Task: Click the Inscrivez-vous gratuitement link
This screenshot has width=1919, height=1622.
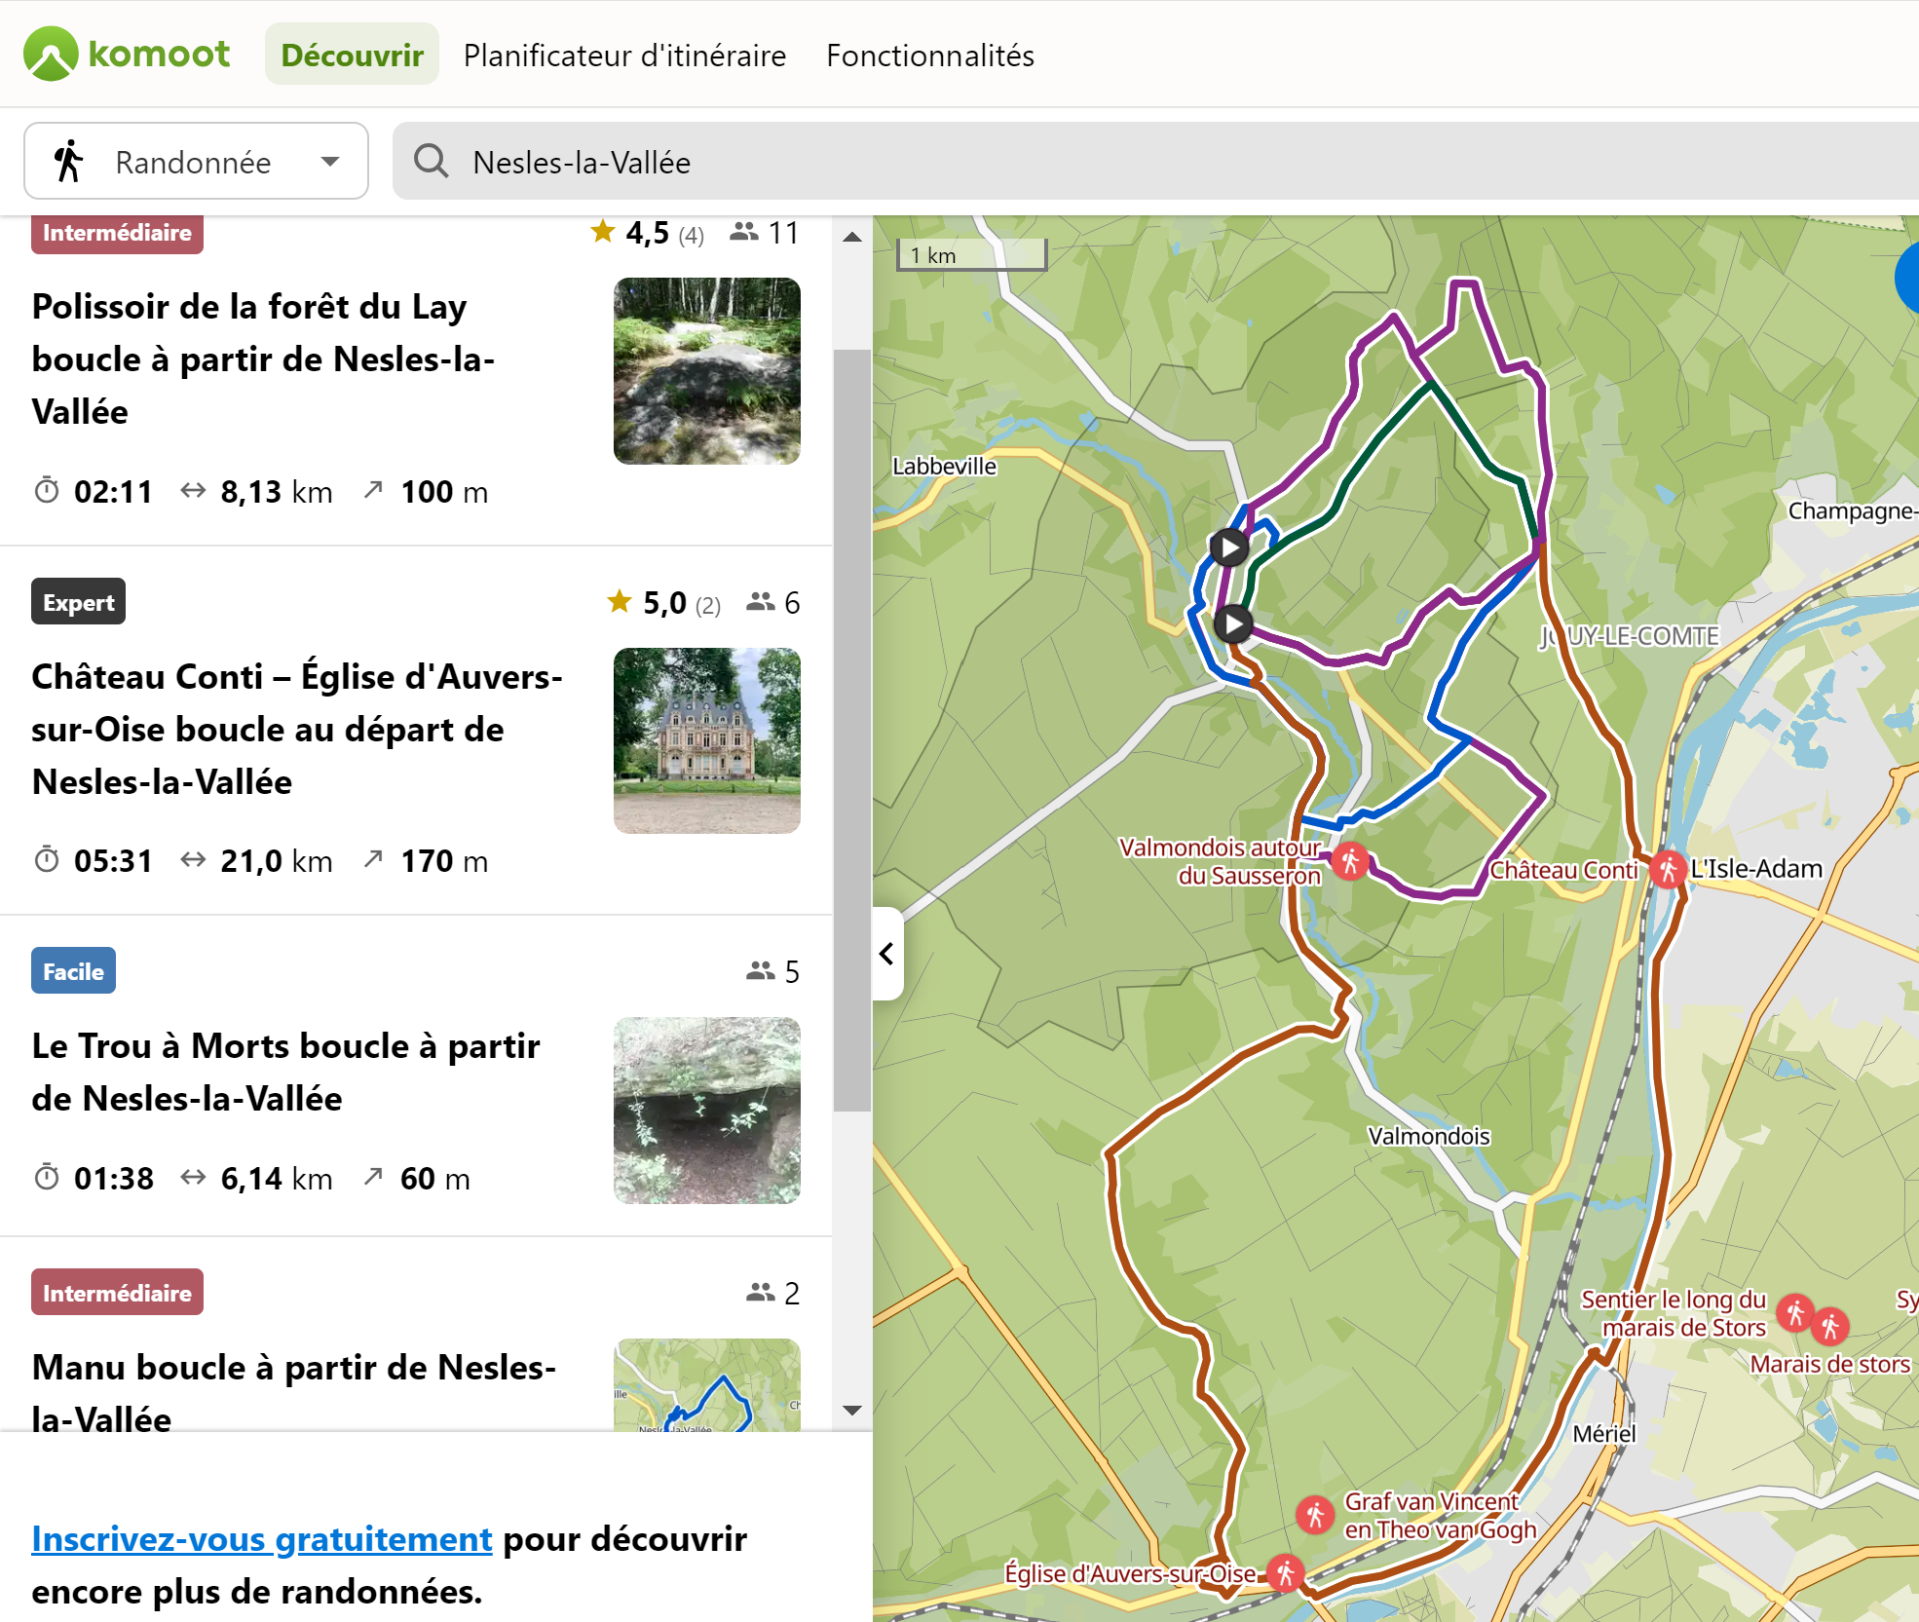Action: click(262, 1538)
